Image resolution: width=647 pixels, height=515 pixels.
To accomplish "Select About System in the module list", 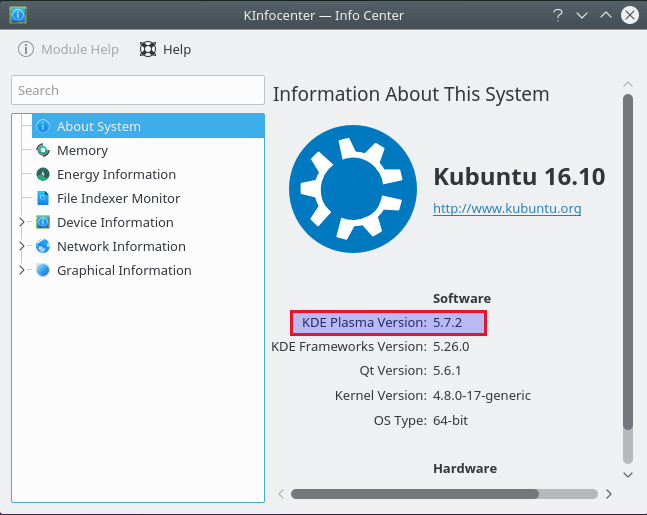I will (148, 126).
